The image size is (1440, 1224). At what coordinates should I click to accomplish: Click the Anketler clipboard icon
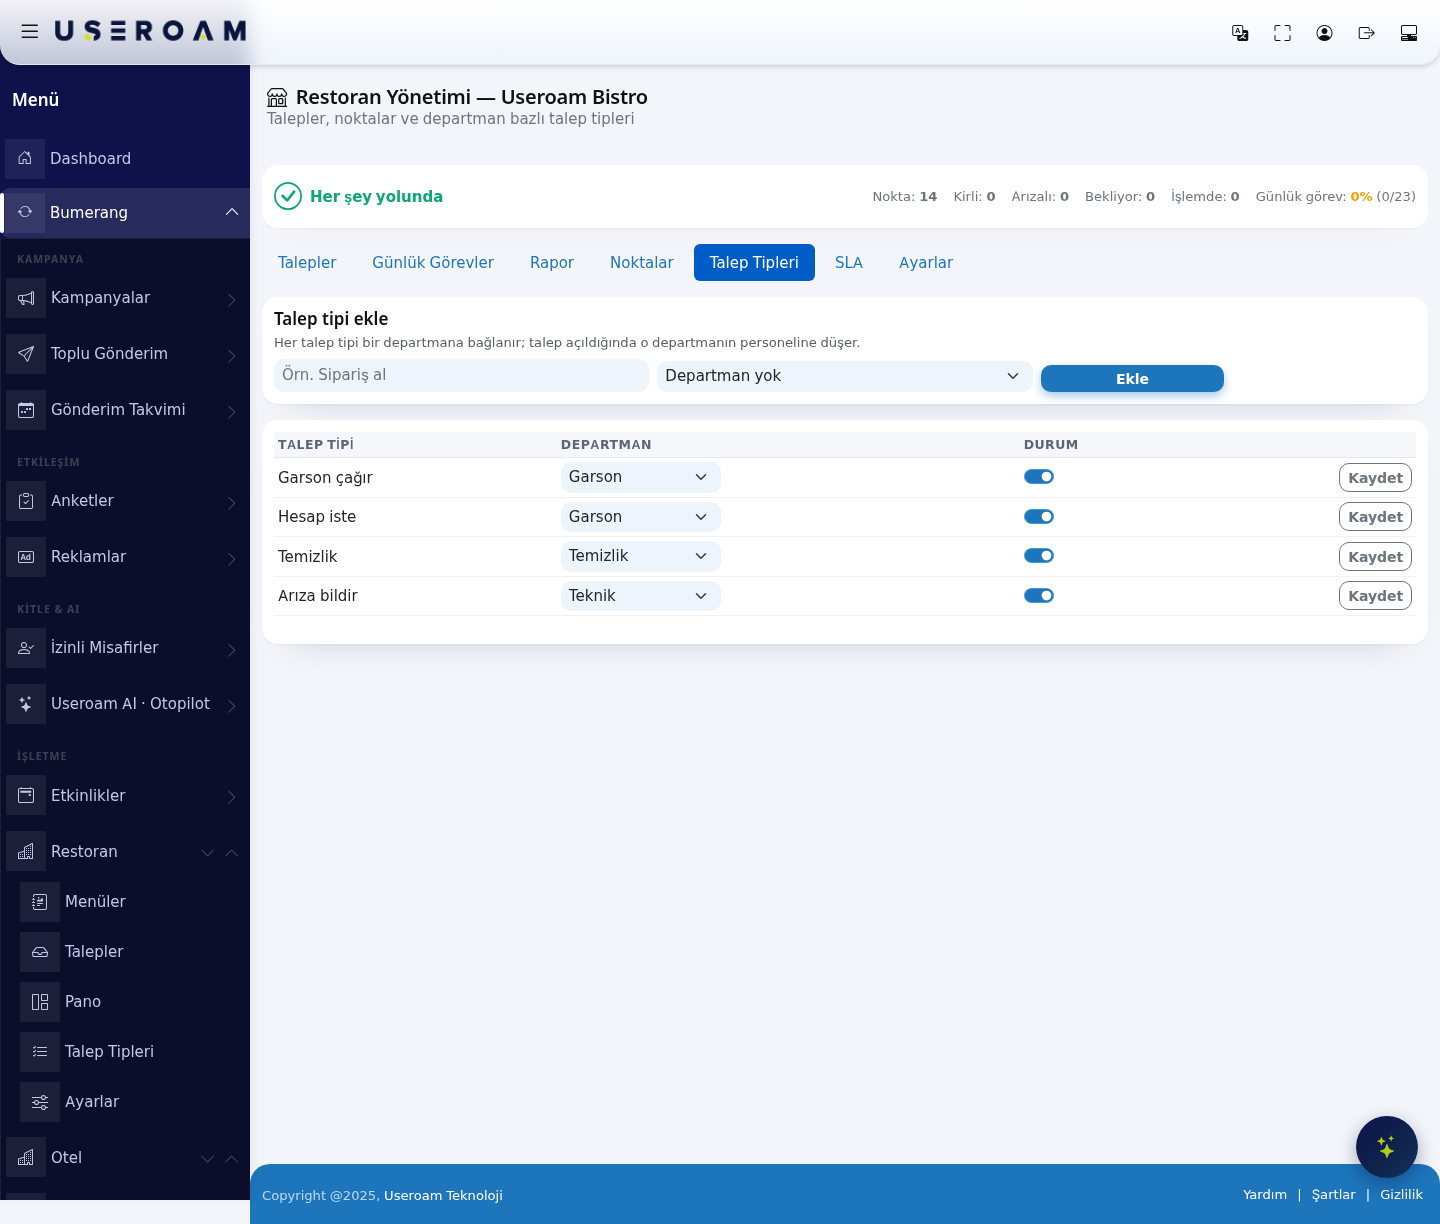26,501
